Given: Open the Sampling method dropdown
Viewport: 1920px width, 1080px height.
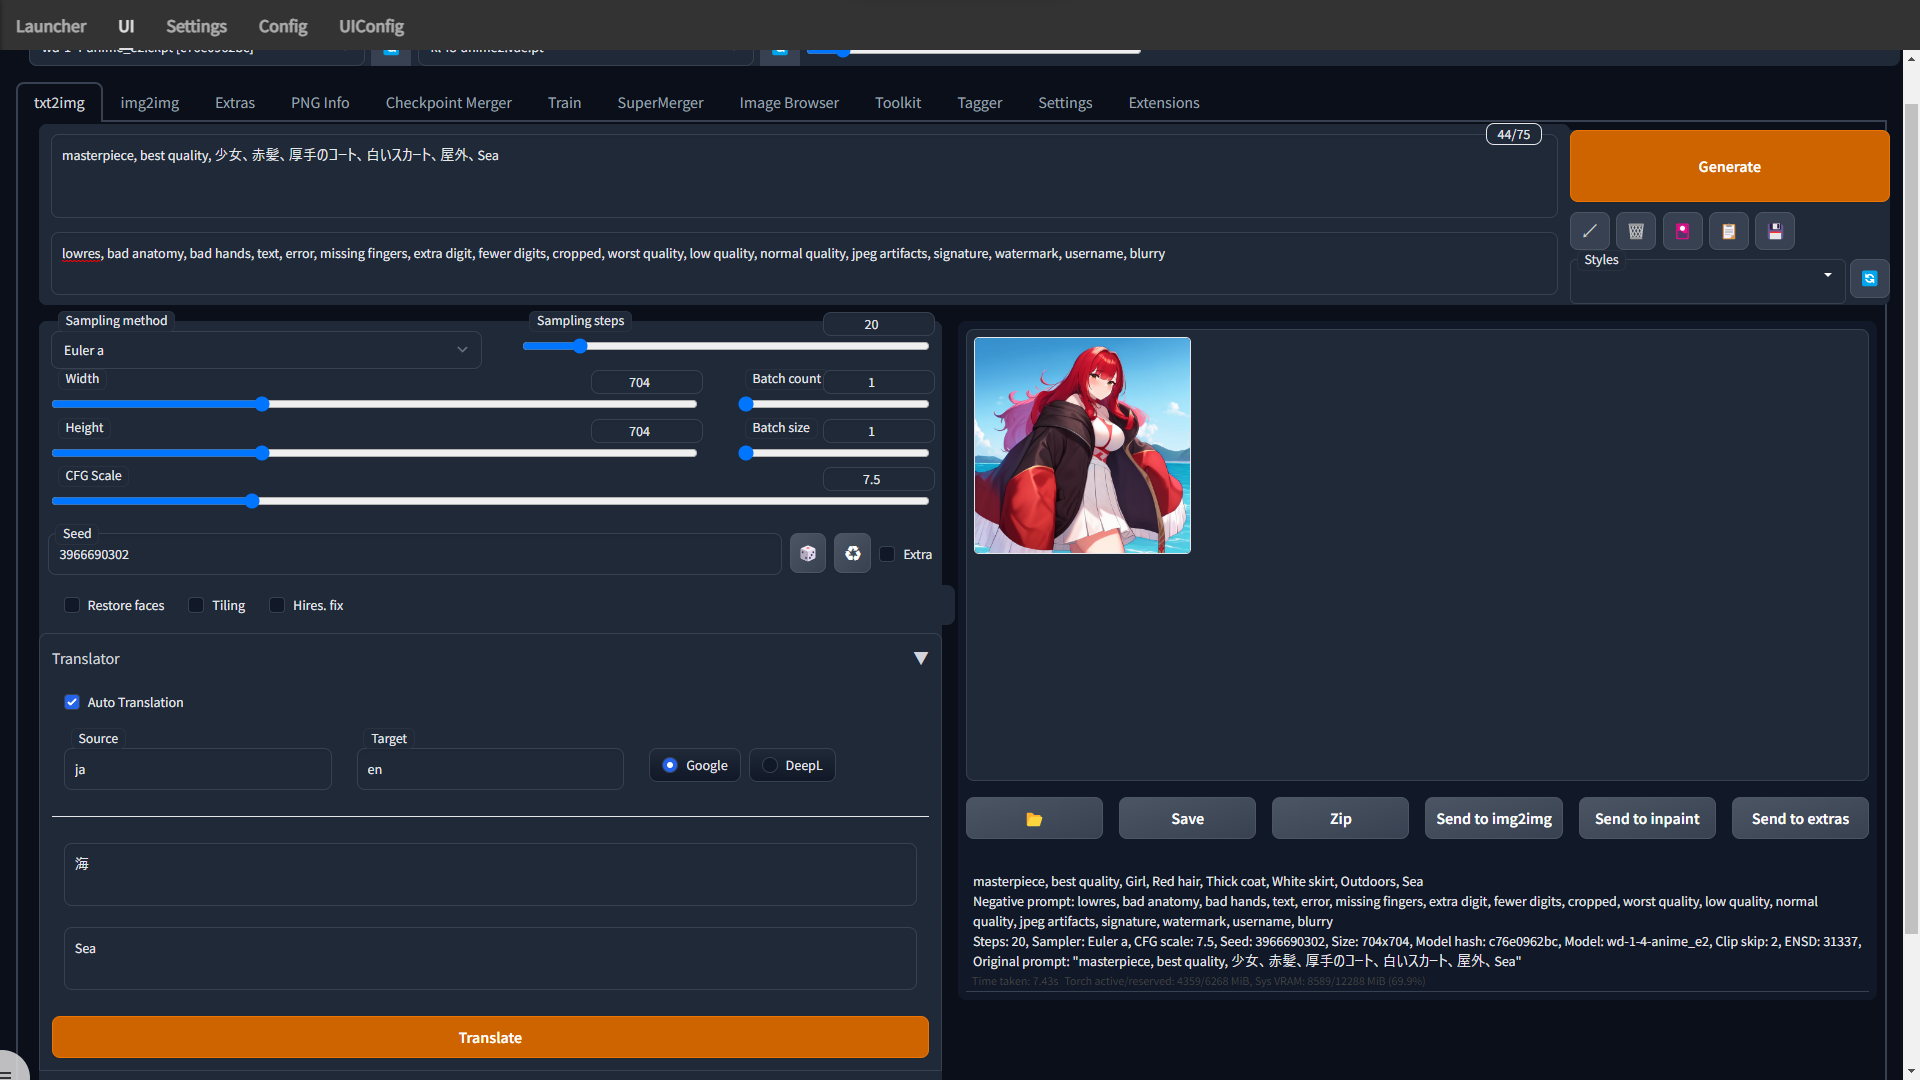Looking at the screenshot, I should pos(265,350).
